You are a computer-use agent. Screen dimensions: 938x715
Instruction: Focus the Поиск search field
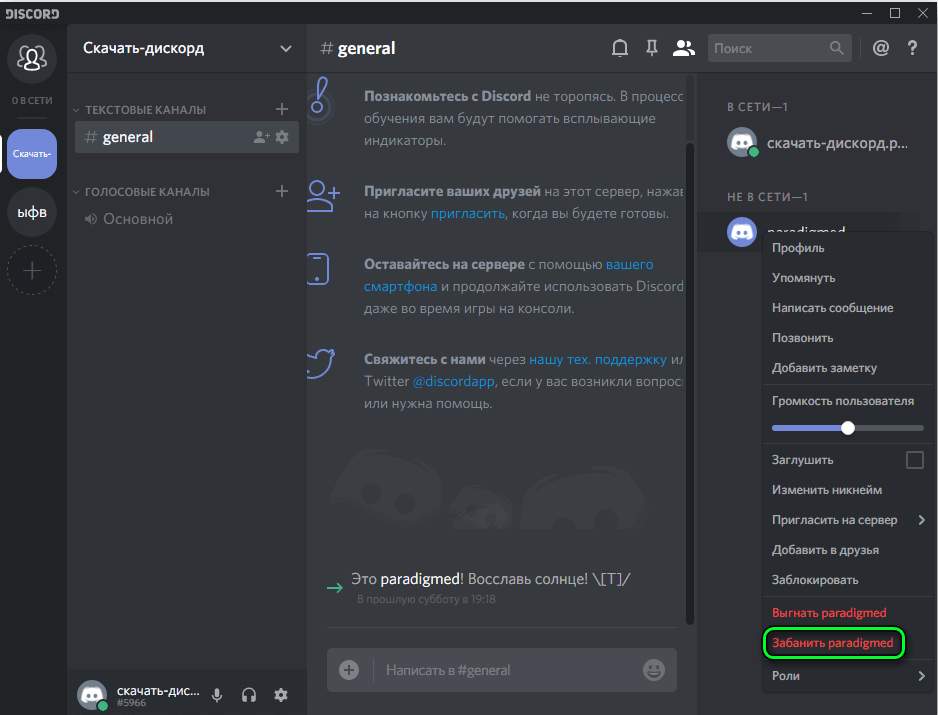pyautogui.click(x=779, y=48)
